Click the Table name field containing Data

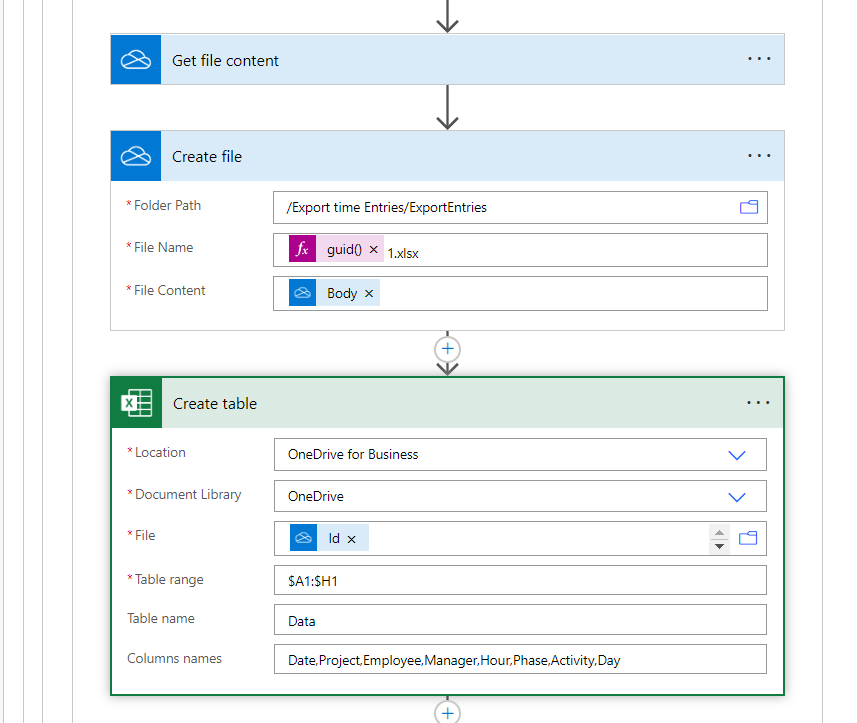coord(520,621)
